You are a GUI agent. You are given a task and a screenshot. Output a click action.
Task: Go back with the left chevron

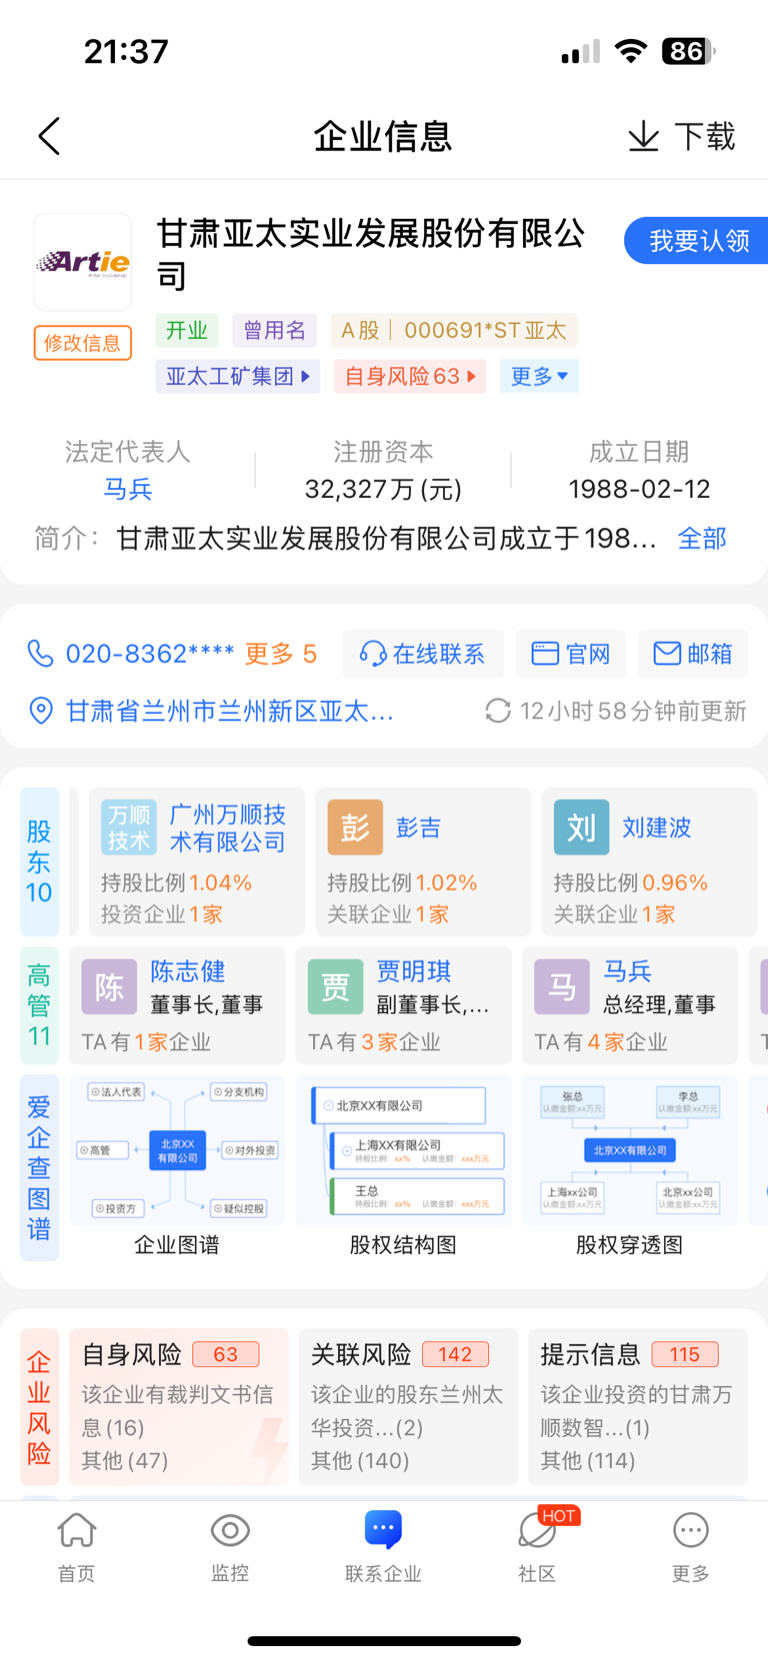(49, 136)
